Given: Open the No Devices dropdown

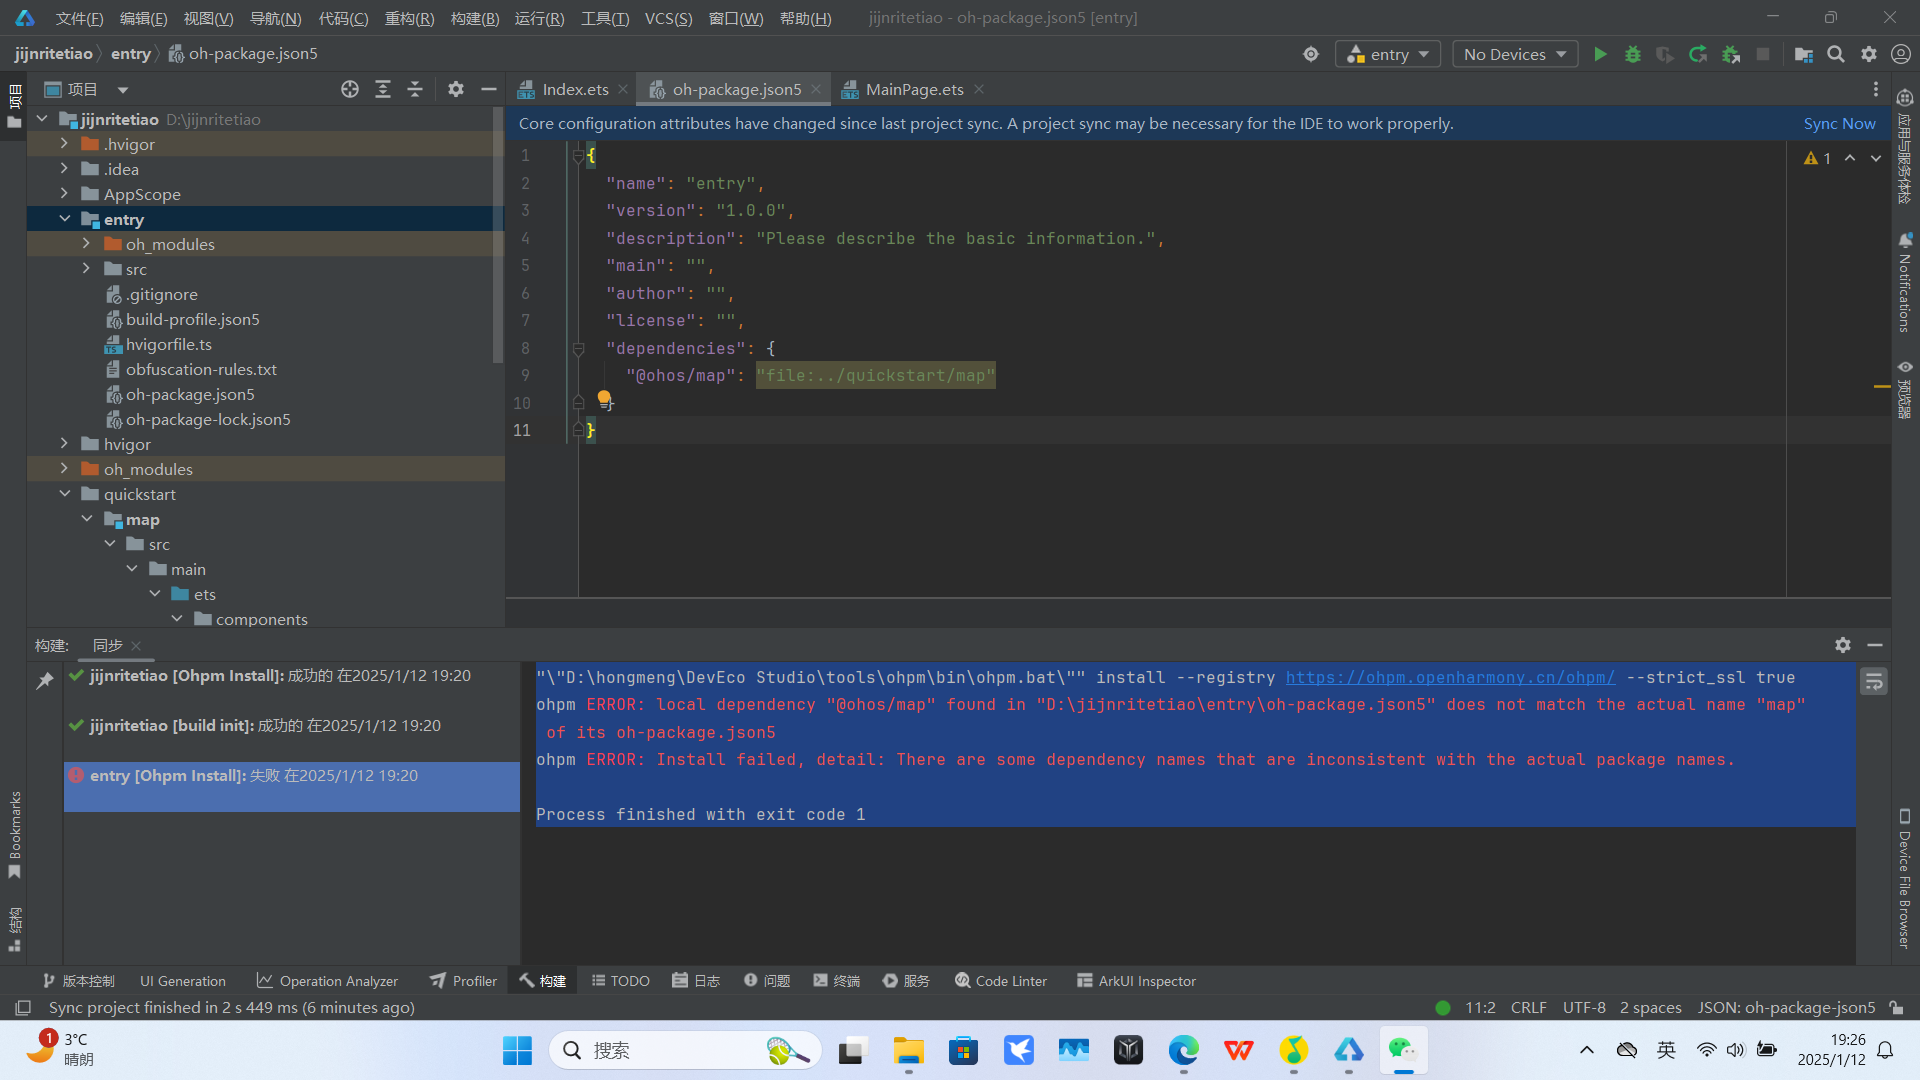Looking at the screenshot, I should tap(1515, 54).
